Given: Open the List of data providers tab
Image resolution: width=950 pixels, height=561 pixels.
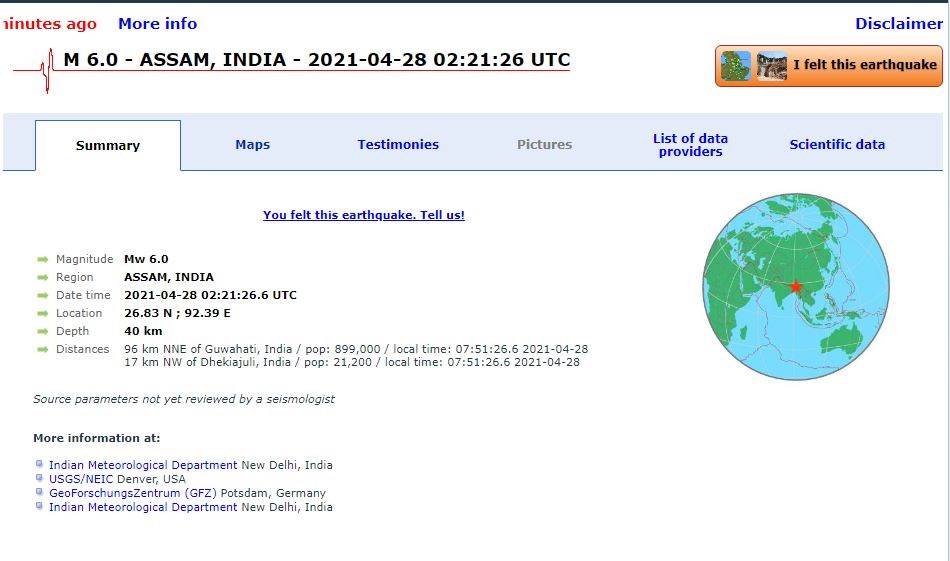Looking at the screenshot, I should tap(690, 145).
